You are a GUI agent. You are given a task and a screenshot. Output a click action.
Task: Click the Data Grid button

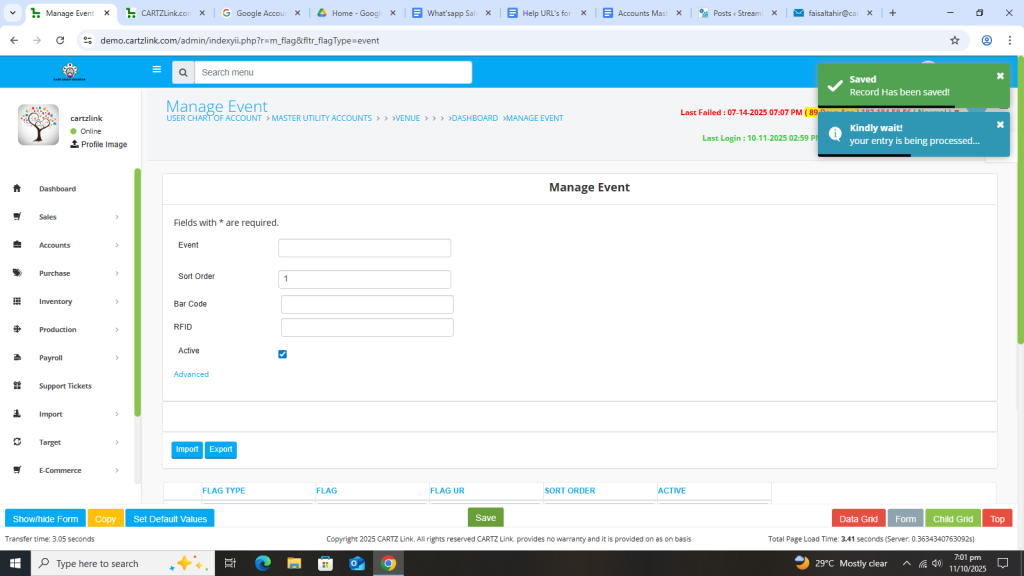pyautogui.click(x=858, y=519)
